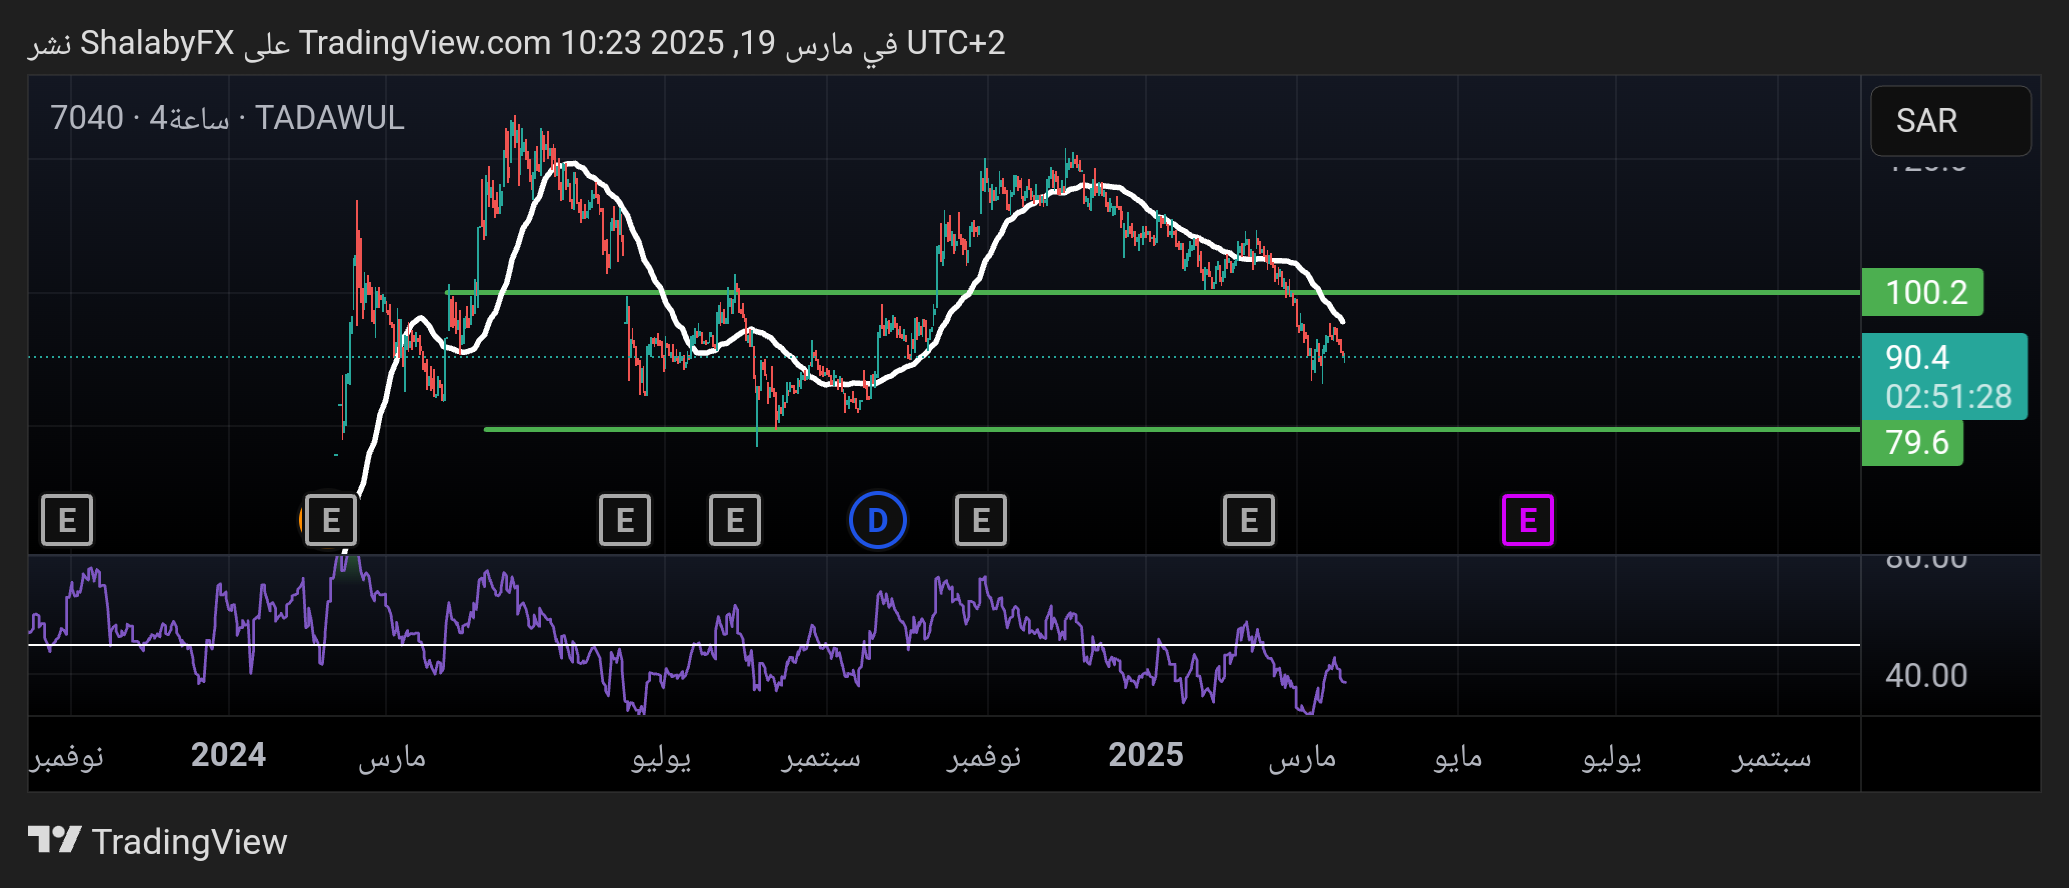Click the earnings E marker just right of the dividend marker
2069x888 pixels.
pos(980,520)
